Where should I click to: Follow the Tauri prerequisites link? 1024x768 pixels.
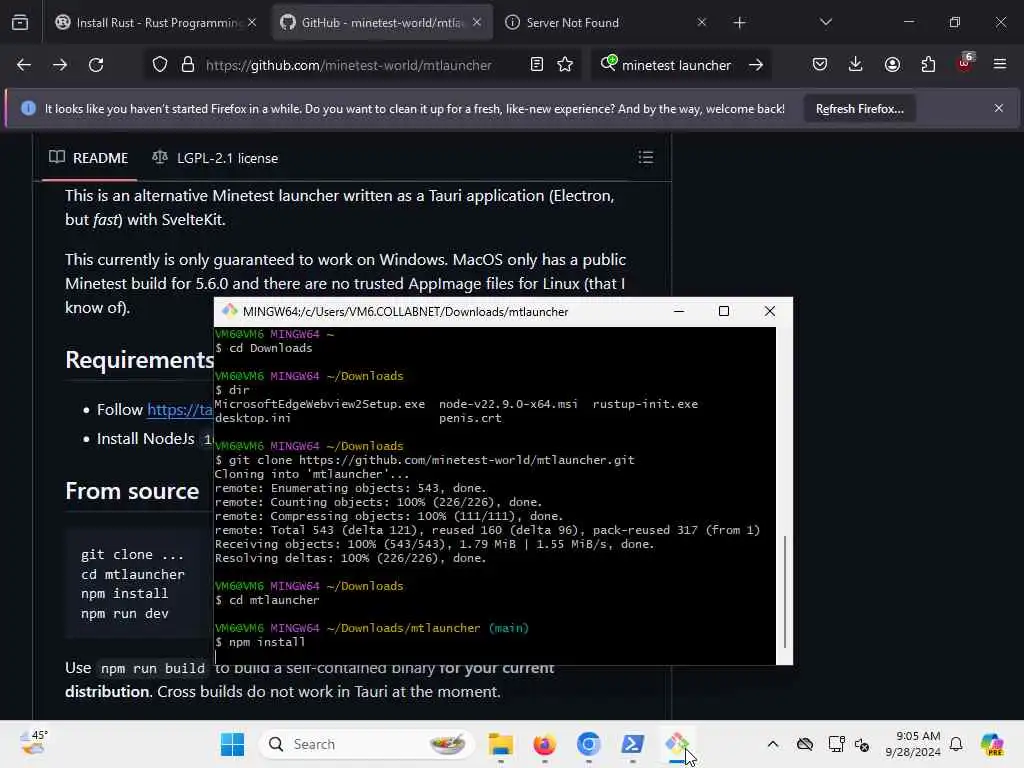(180, 409)
